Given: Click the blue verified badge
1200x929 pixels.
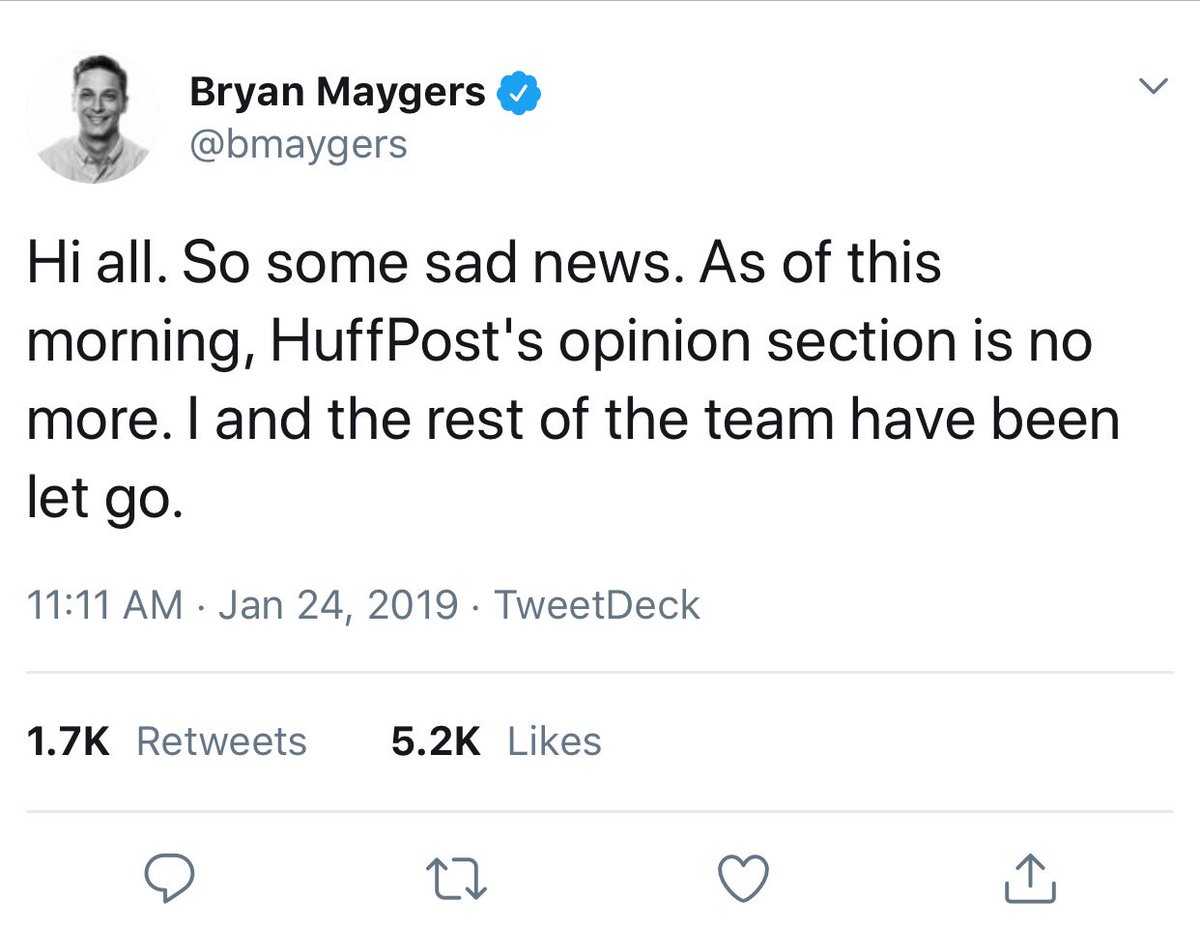Looking at the screenshot, I should pos(520,93).
